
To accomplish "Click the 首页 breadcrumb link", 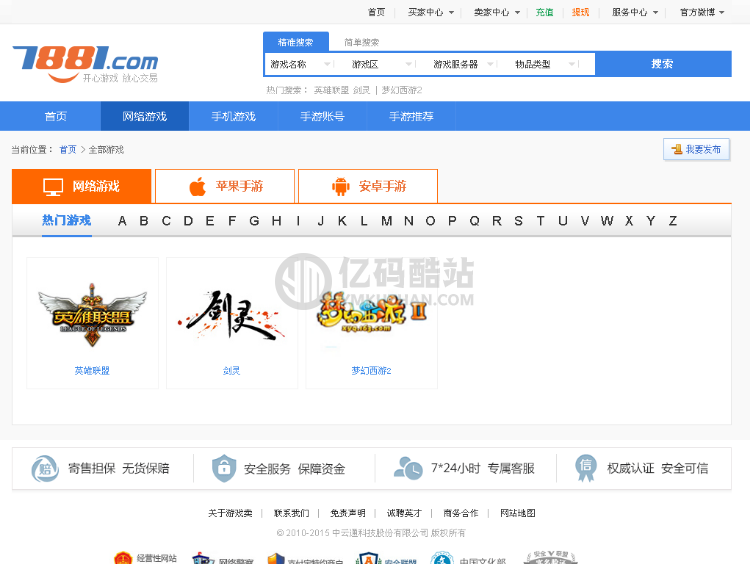I will click(x=68, y=150).
